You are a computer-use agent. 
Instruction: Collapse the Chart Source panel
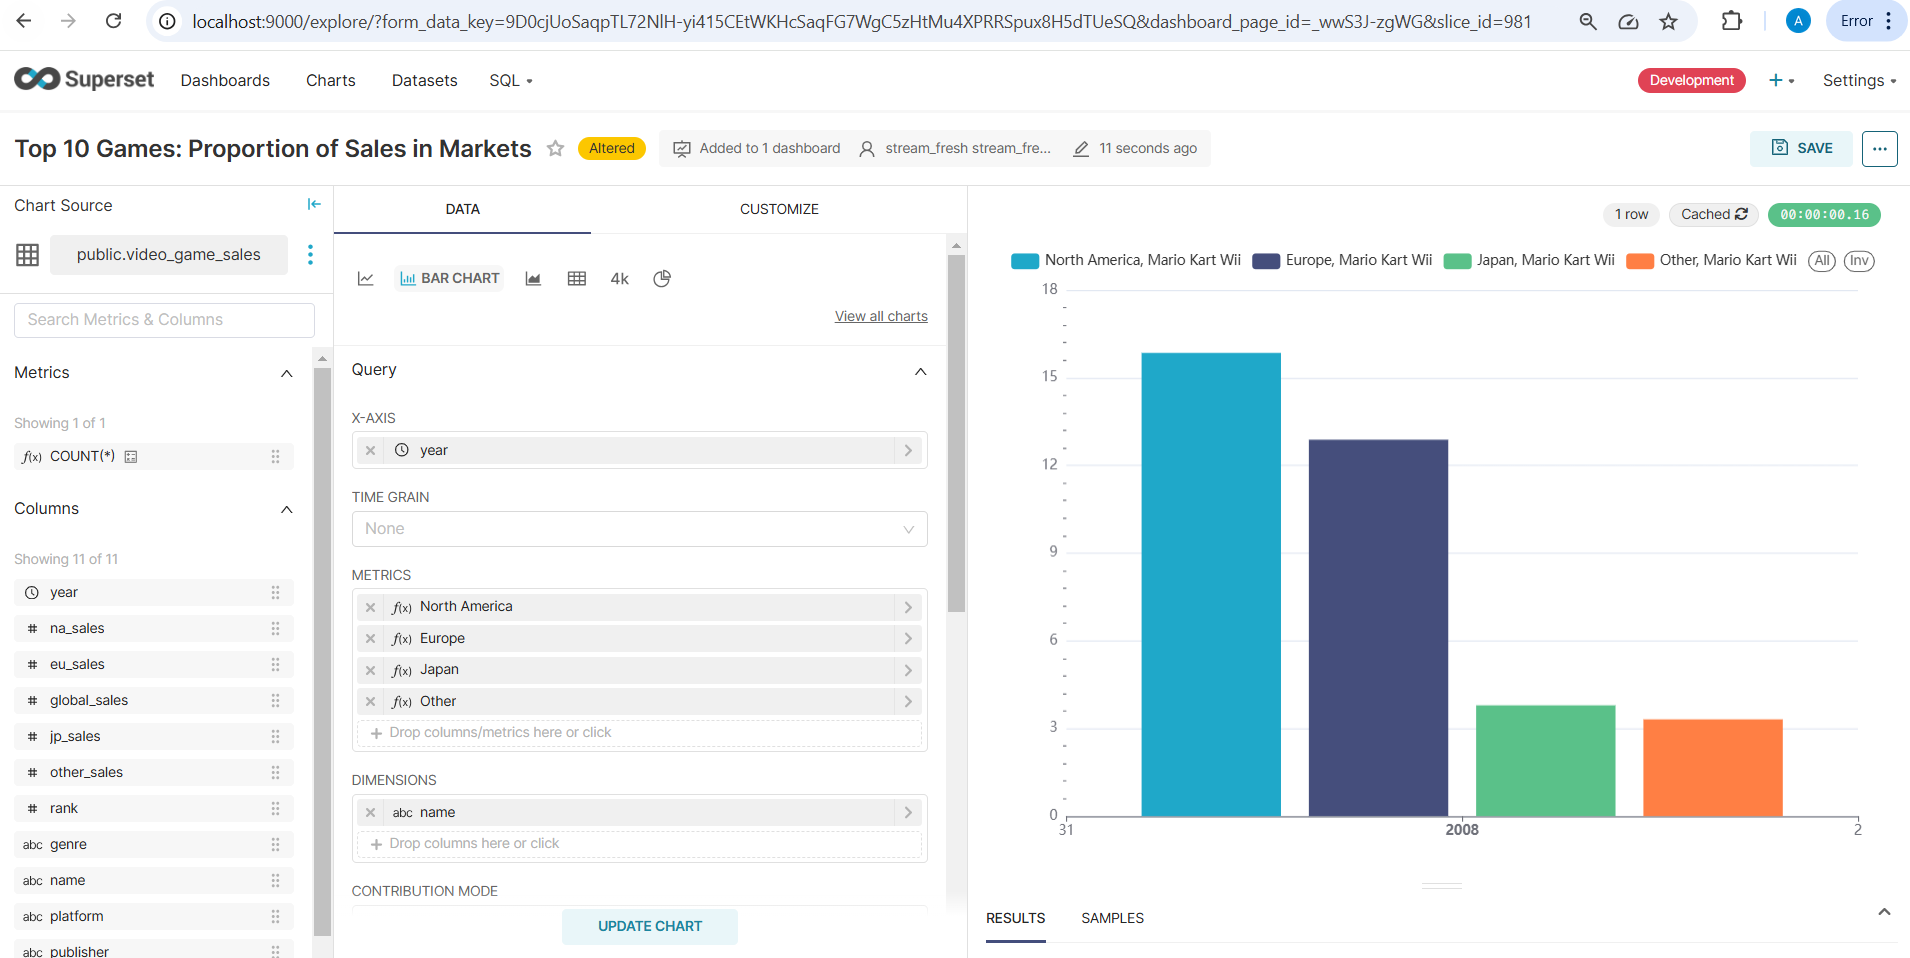[314, 204]
